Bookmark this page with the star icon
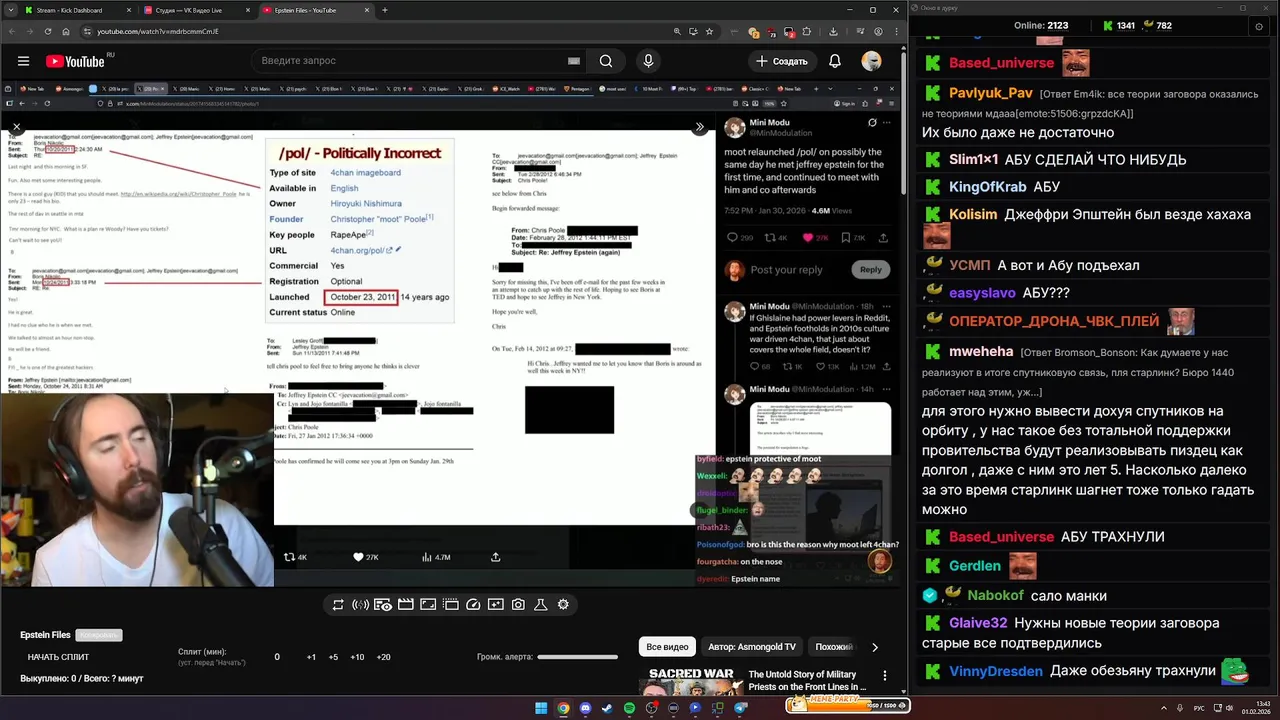 point(710,31)
